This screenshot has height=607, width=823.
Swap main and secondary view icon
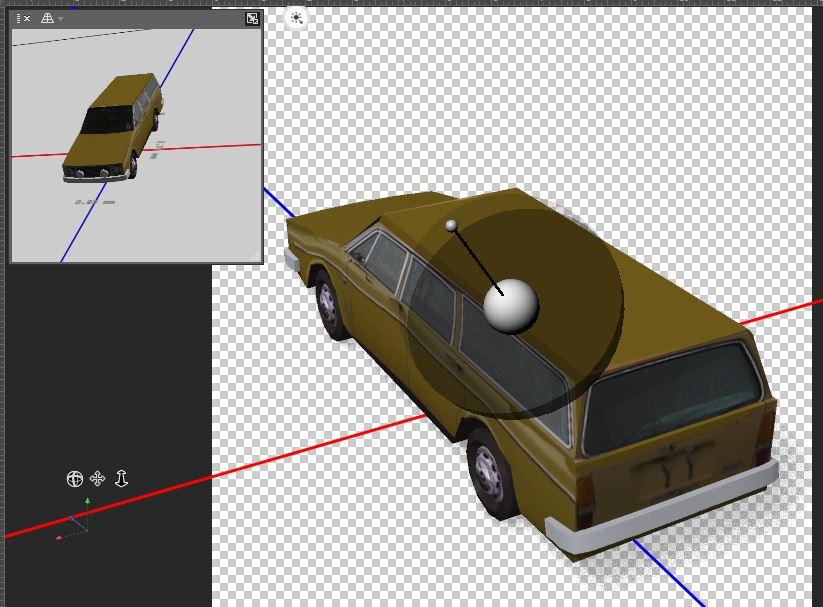tap(252, 19)
